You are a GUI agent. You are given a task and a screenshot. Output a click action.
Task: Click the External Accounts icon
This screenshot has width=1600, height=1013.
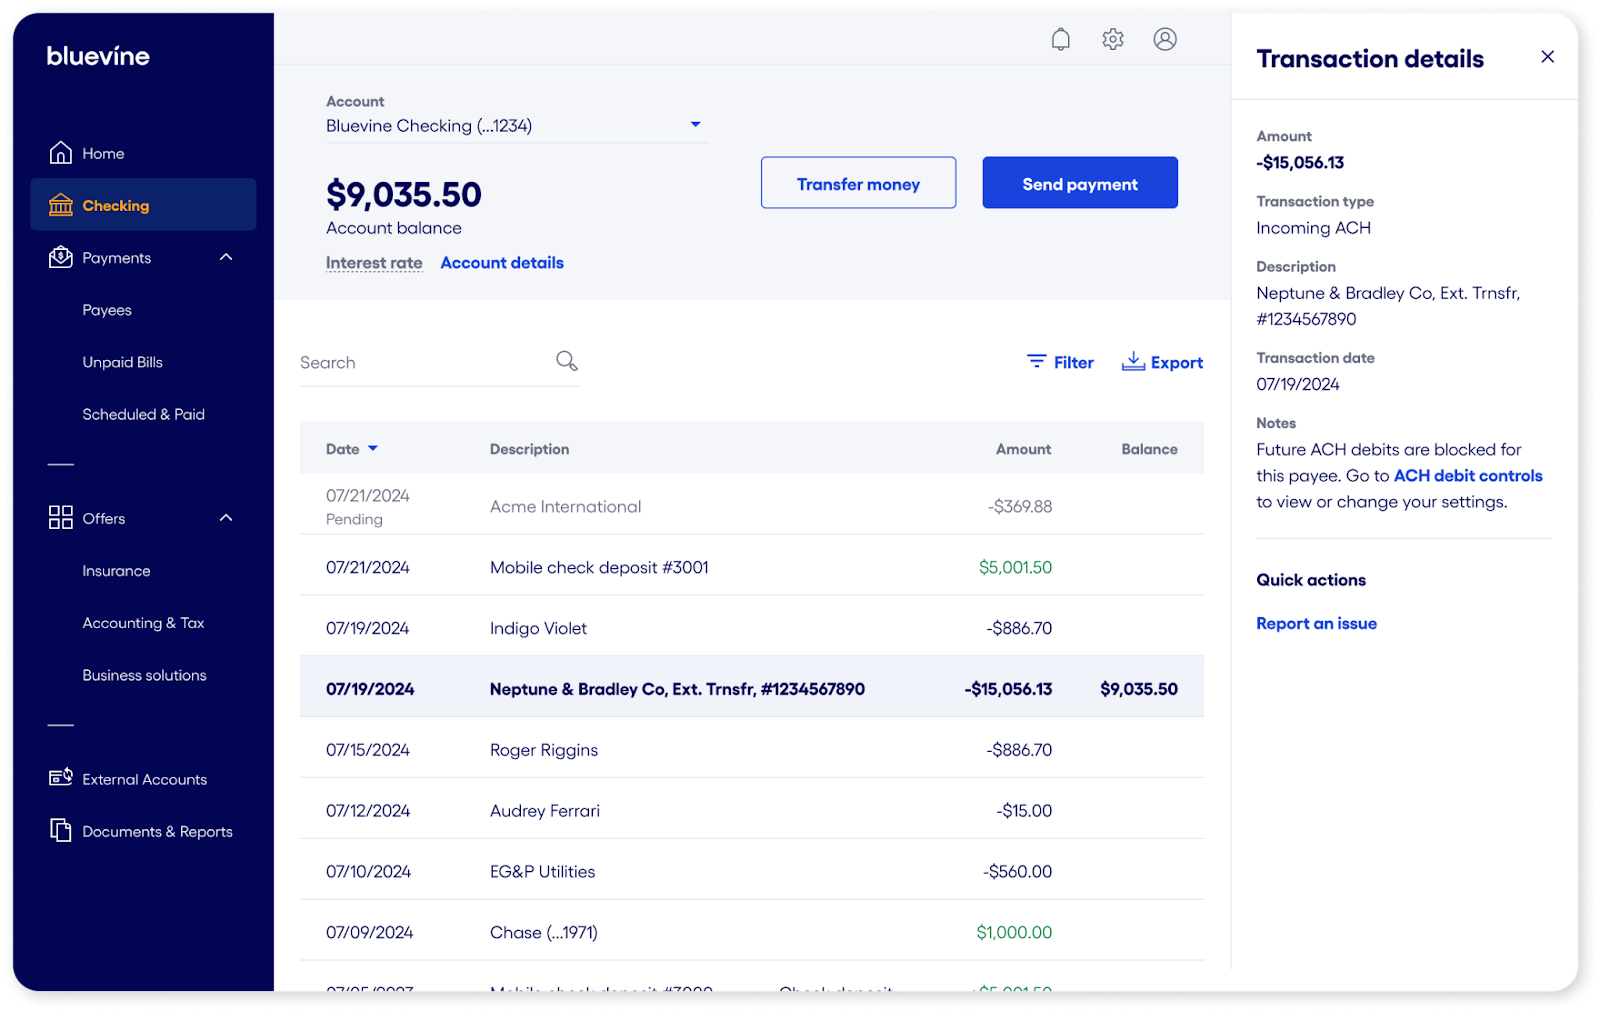60,778
